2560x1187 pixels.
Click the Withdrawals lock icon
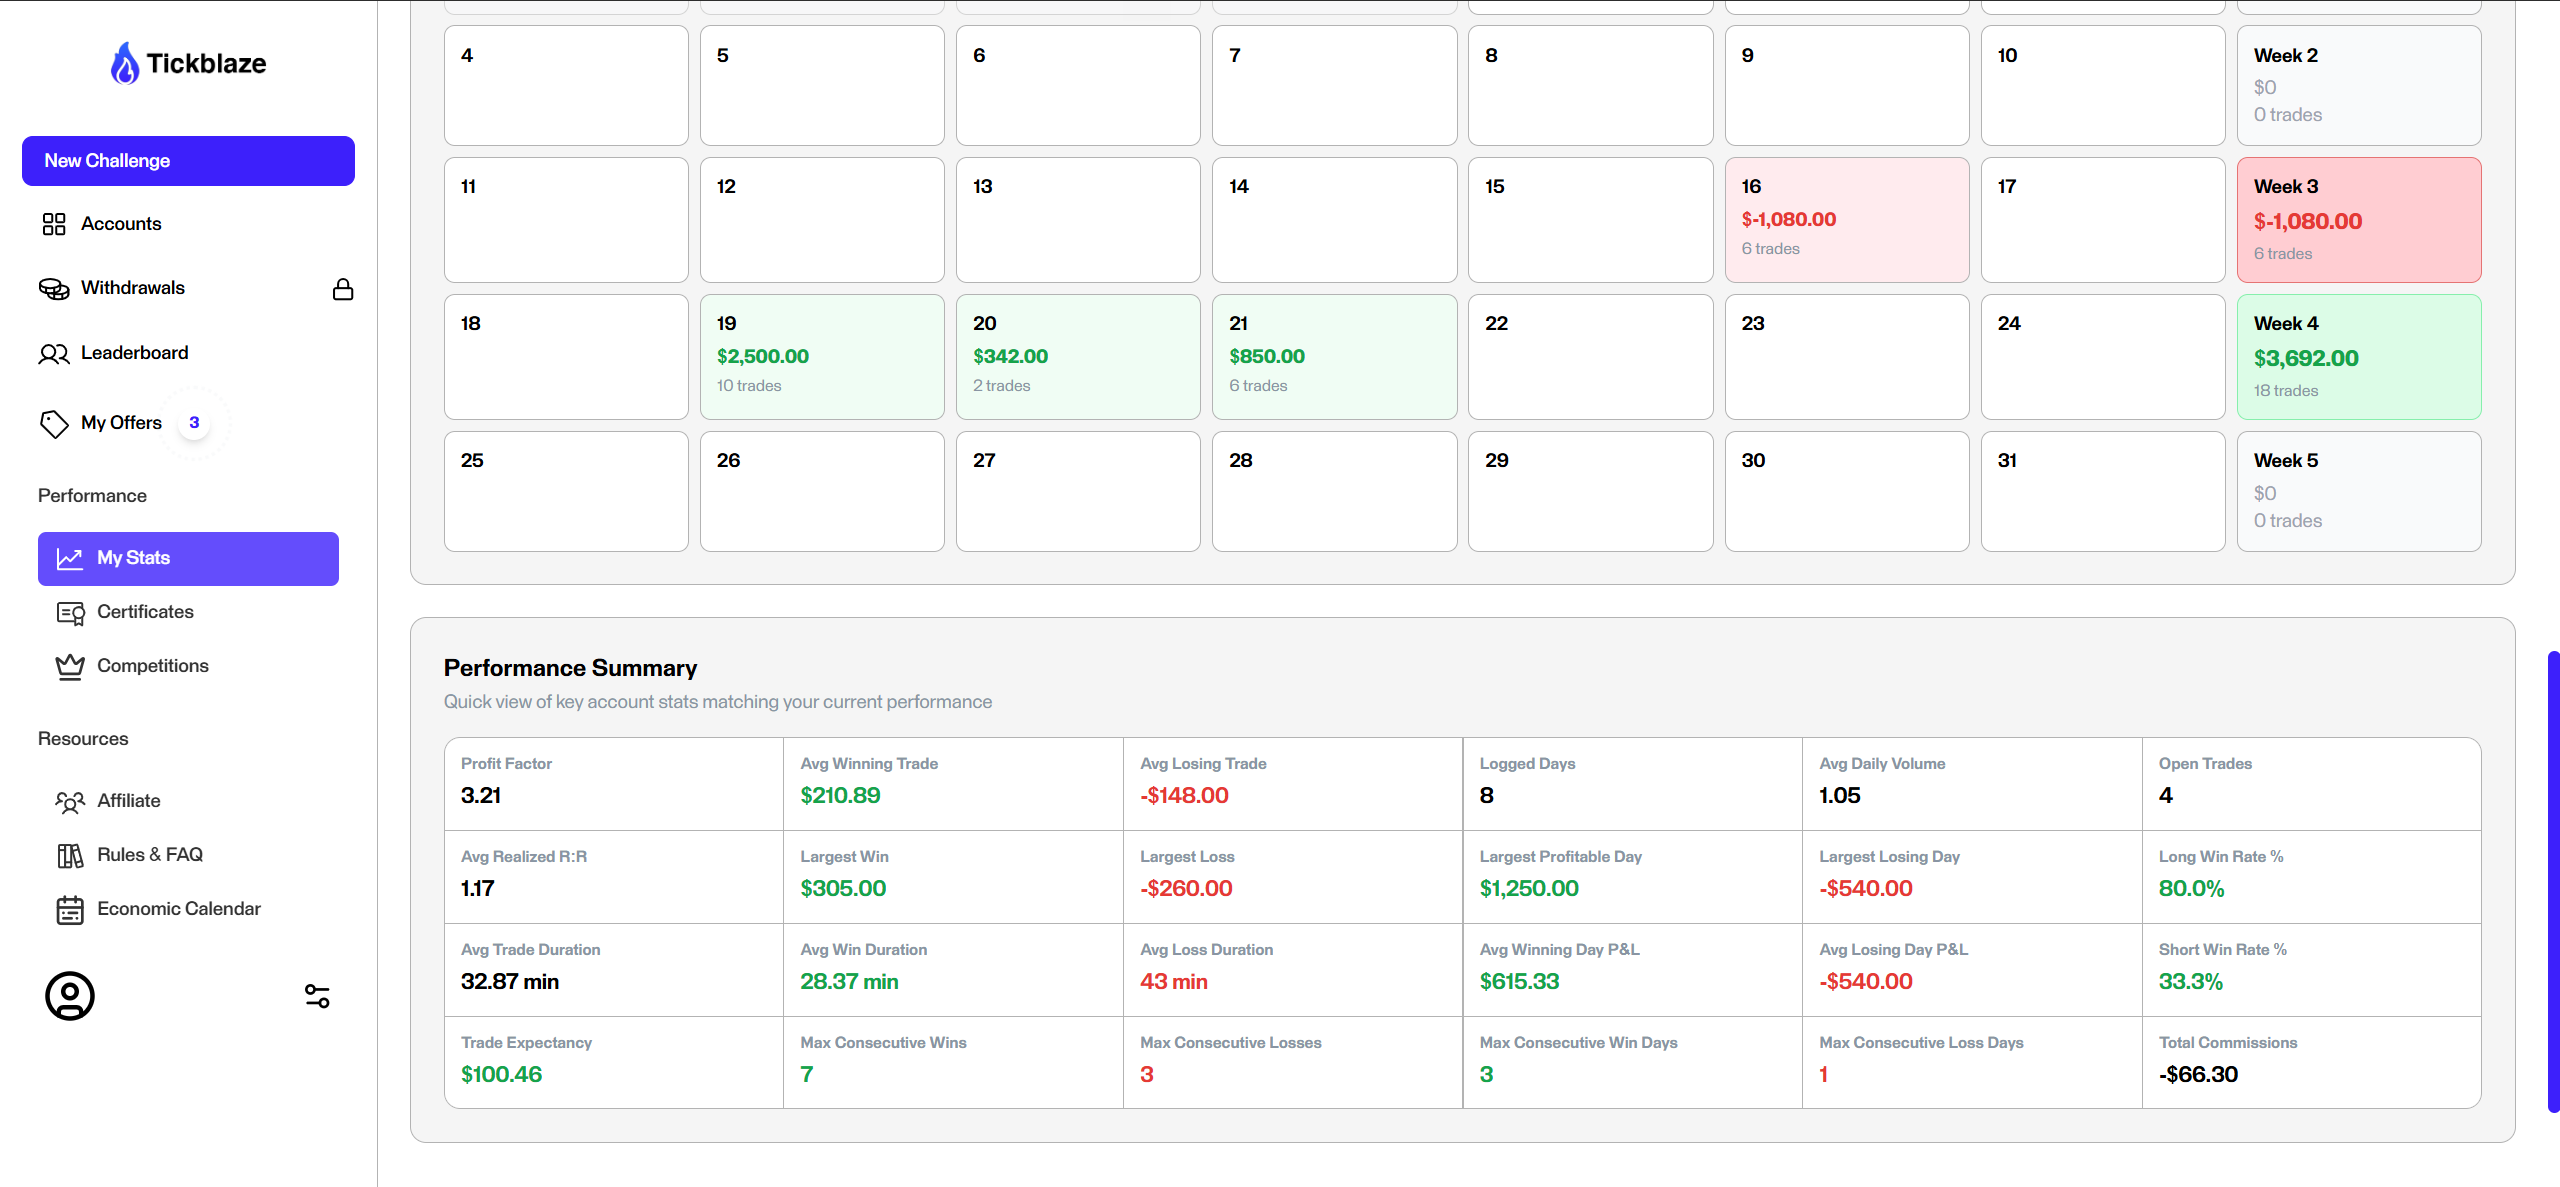pos(343,289)
